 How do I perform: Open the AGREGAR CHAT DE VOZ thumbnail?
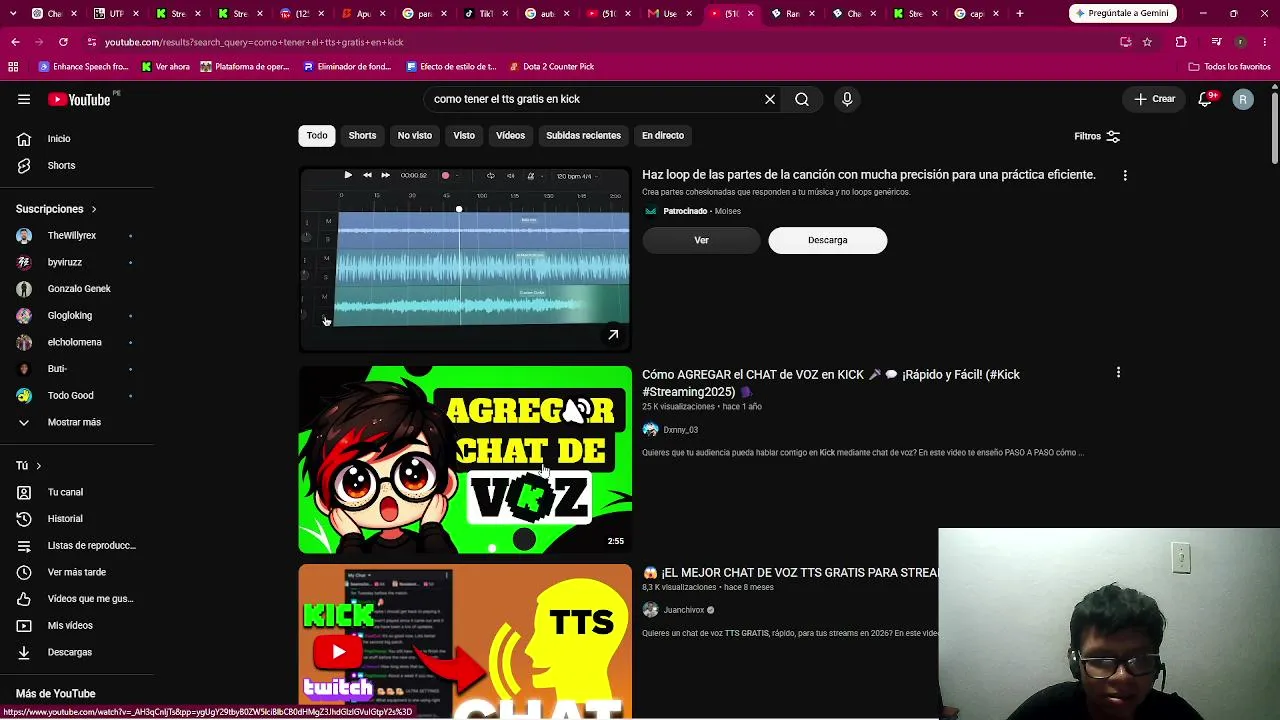click(x=465, y=459)
